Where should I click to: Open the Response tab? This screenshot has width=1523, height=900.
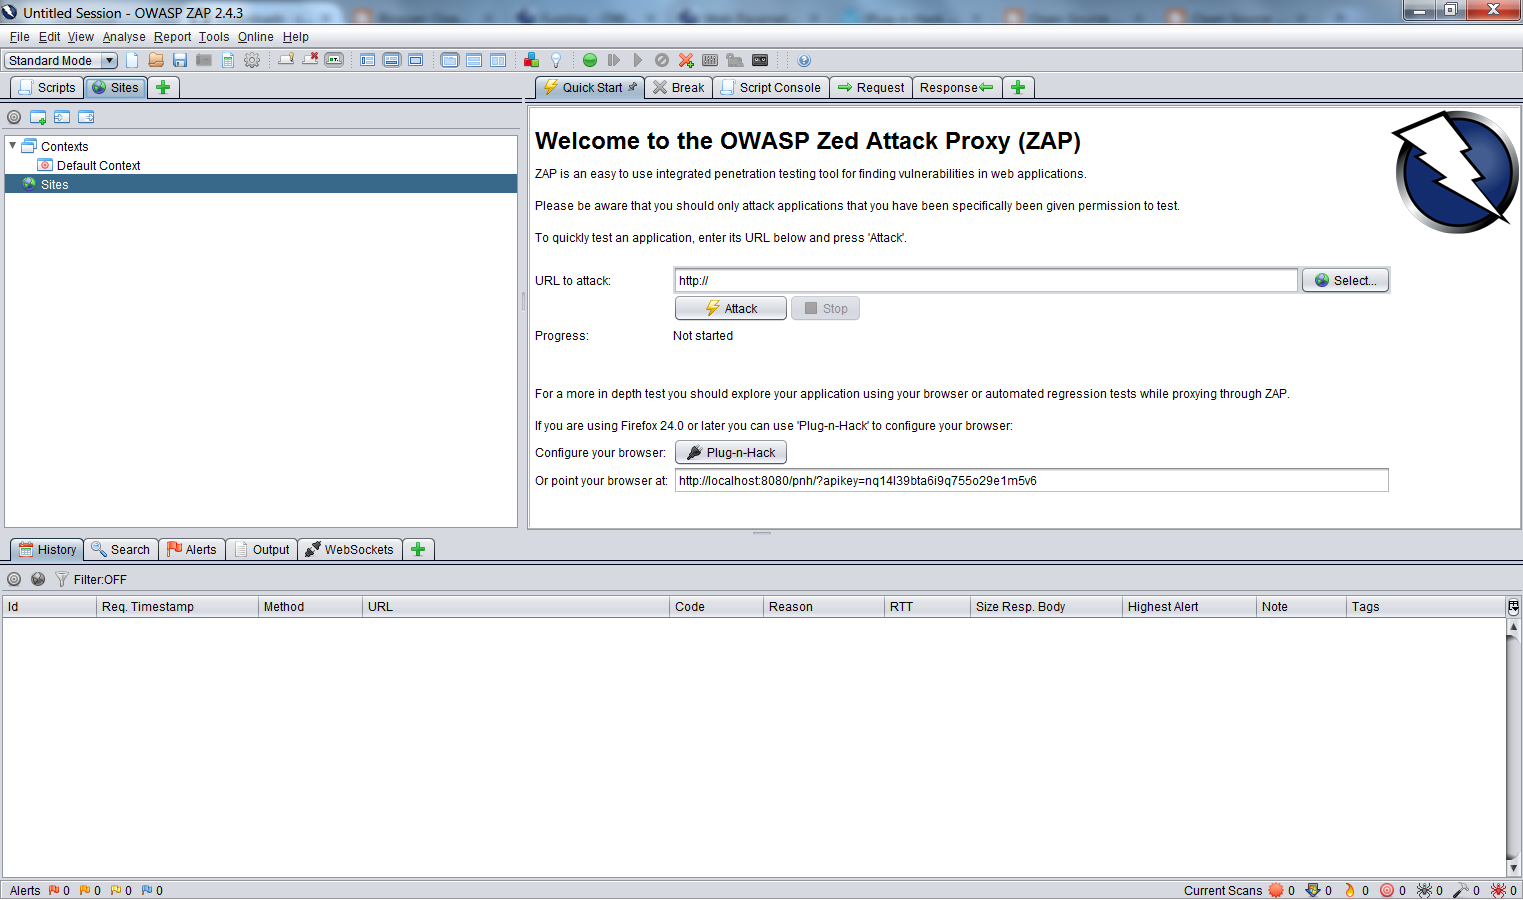(x=957, y=88)
